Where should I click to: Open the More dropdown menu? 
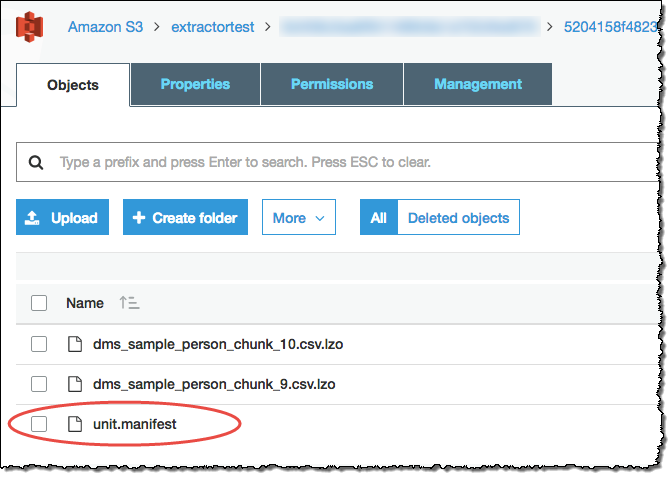(298, 217)
